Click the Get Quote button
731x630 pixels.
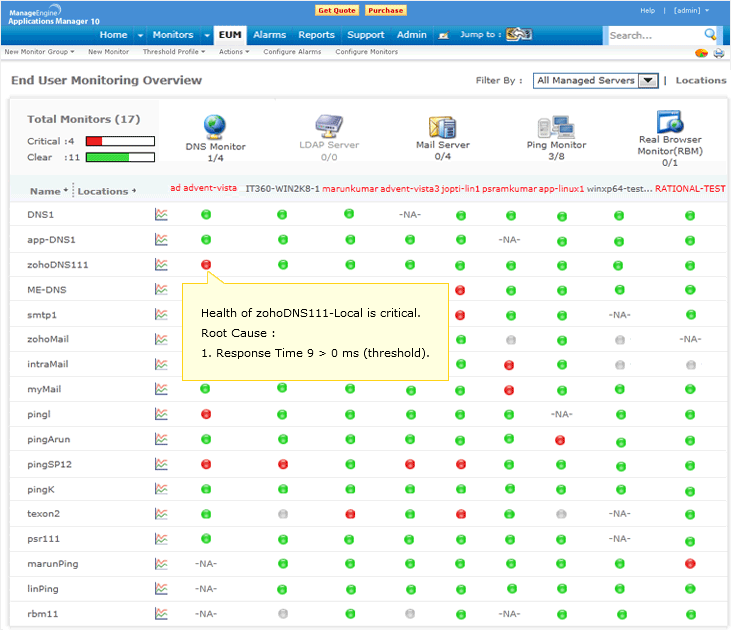[x=337, y=10]
